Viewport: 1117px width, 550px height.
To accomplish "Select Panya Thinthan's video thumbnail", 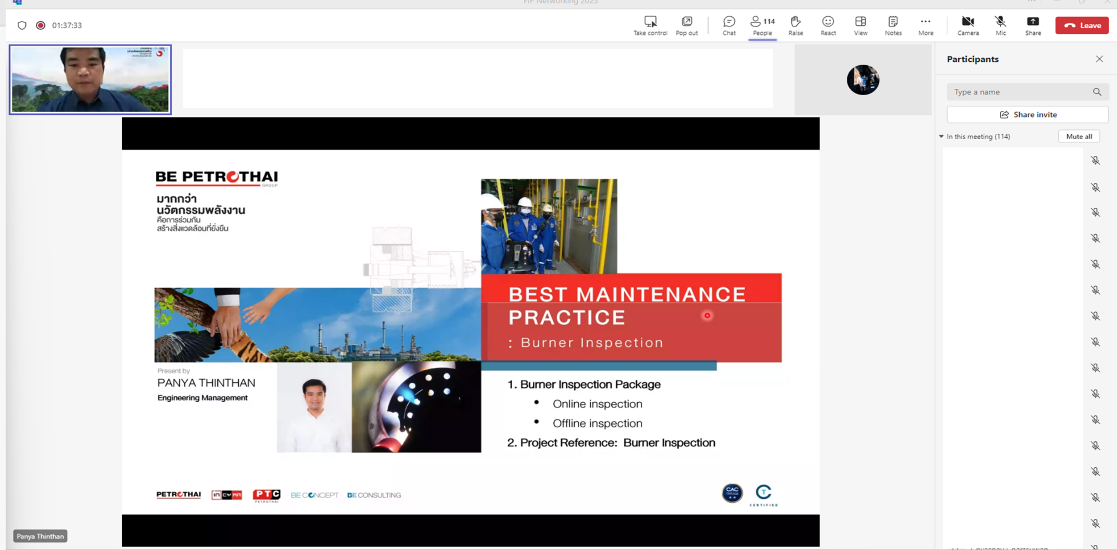I will pos(90,79).
